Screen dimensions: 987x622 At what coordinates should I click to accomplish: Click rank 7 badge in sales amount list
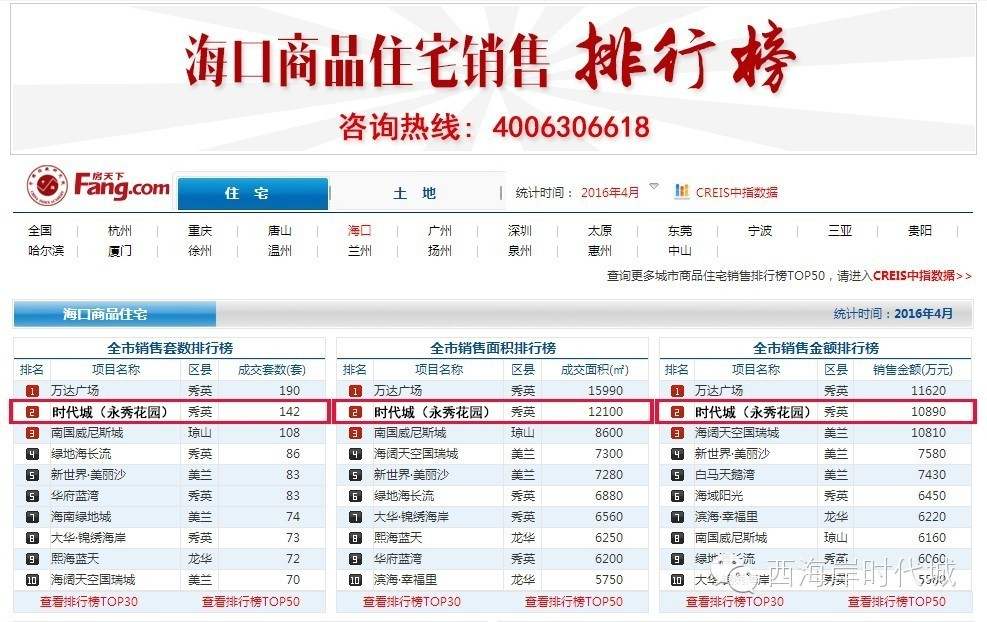coord(677,517)
